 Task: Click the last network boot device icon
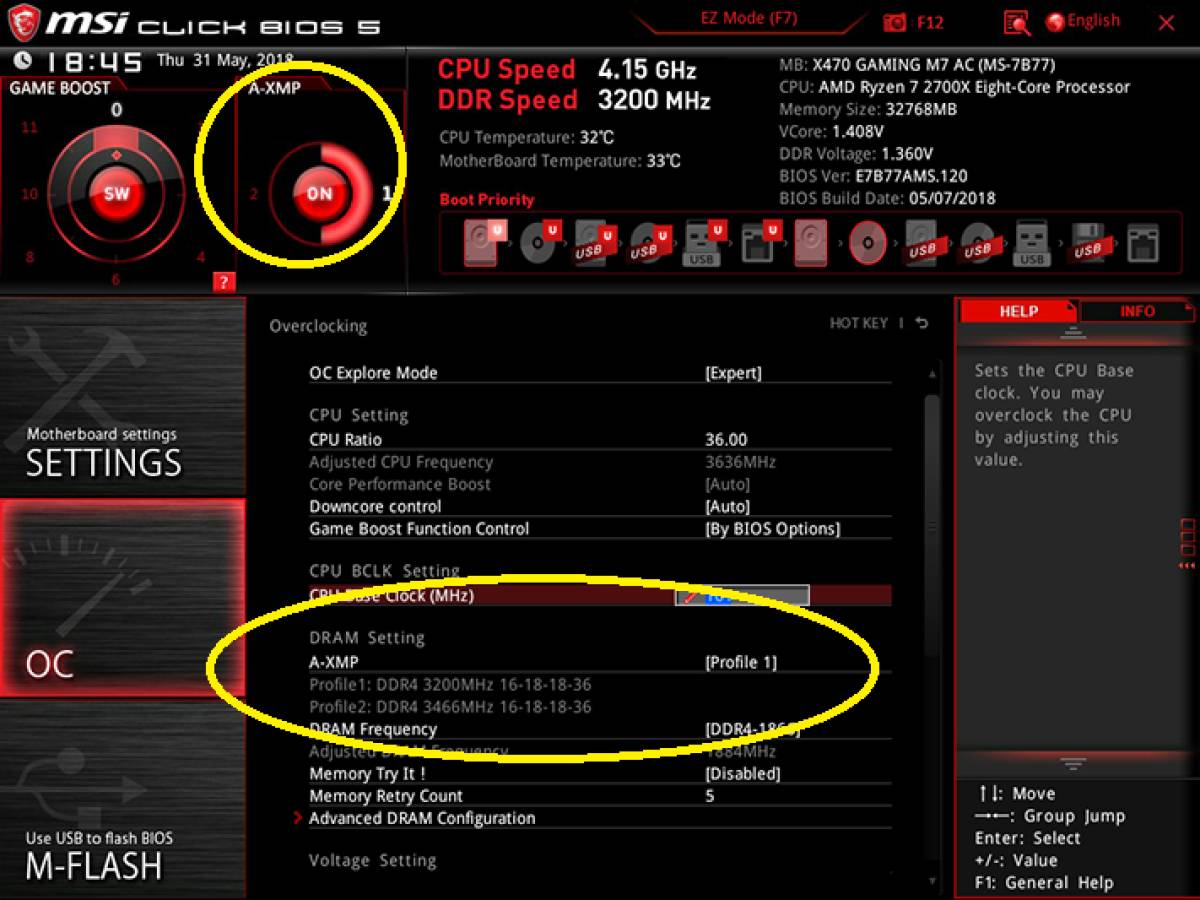point(1142,243)
